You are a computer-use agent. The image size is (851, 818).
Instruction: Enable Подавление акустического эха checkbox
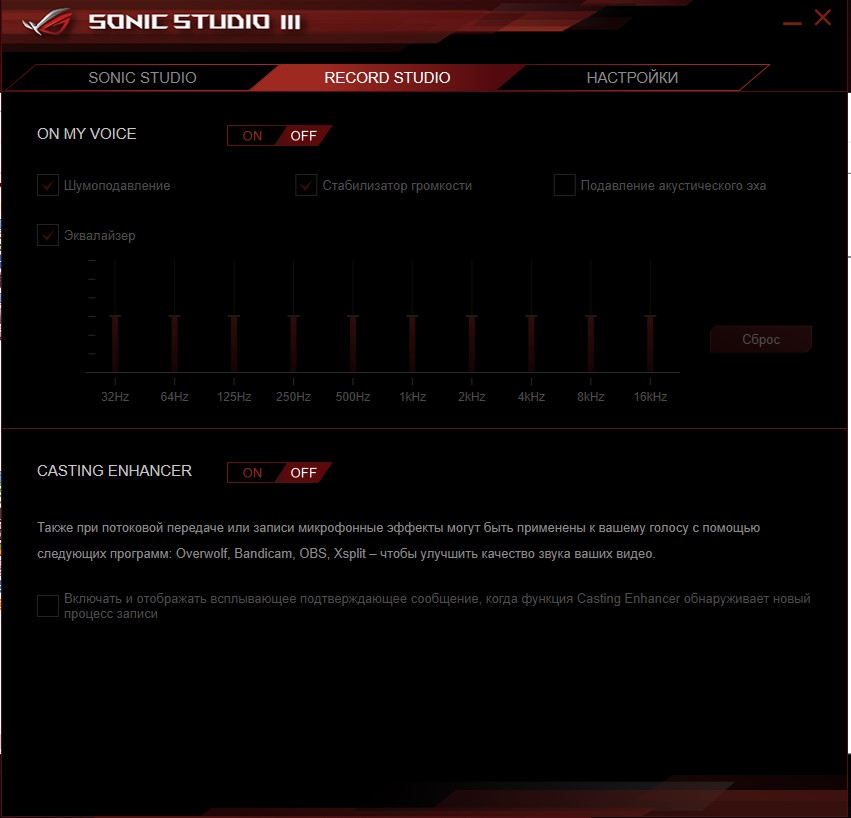(564, 185)
